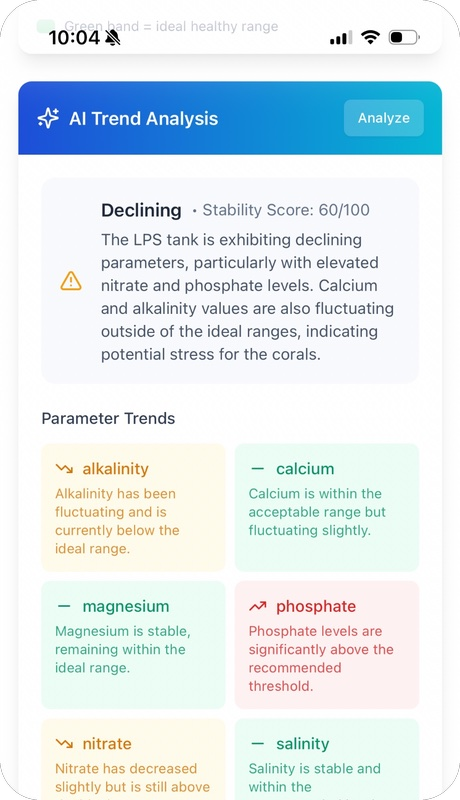Click the Stability Score 60/100 text

click(286, 210)
